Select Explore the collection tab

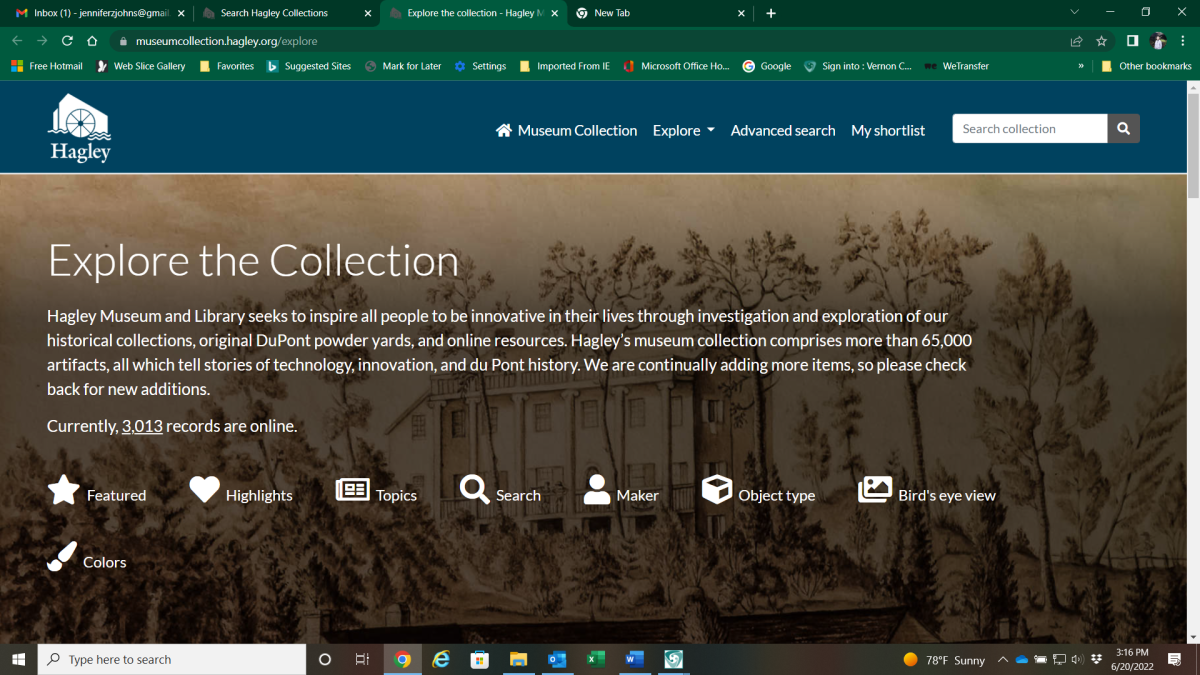point(474,13)
